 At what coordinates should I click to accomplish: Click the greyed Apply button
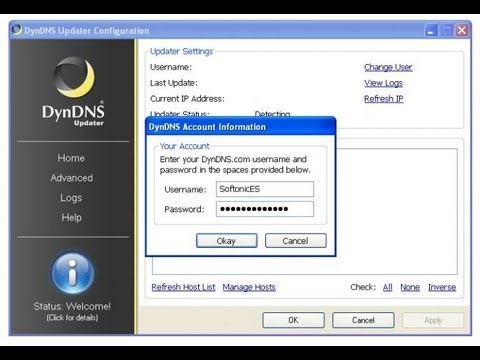pyautogui.click(x=433, y=320)
